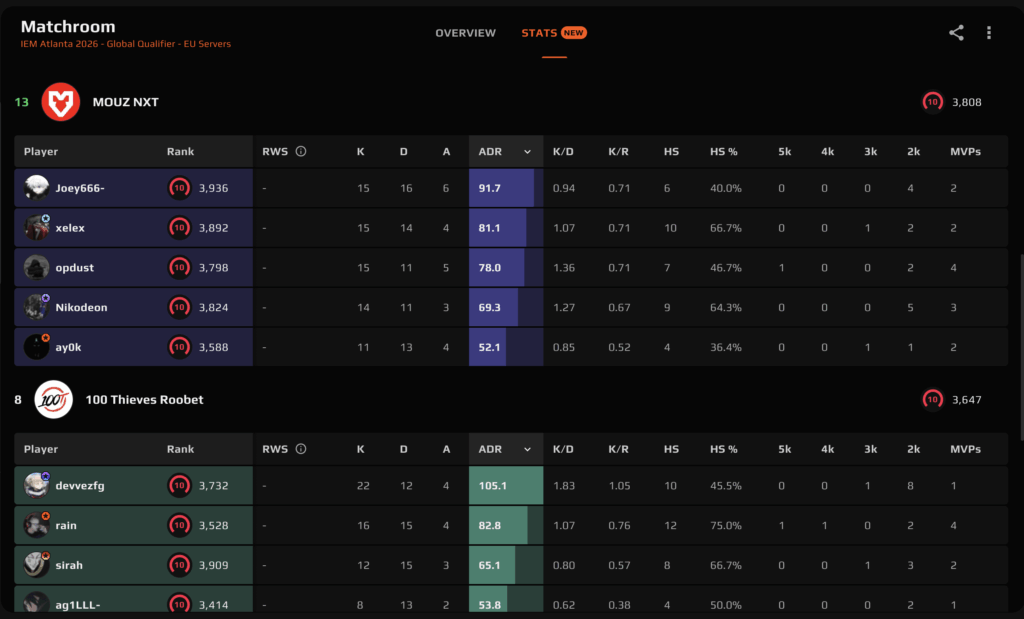Click opdust level 10 rank badge
Screen dimensions: 1024x619
pyautogui.click(x=180, y=268)
